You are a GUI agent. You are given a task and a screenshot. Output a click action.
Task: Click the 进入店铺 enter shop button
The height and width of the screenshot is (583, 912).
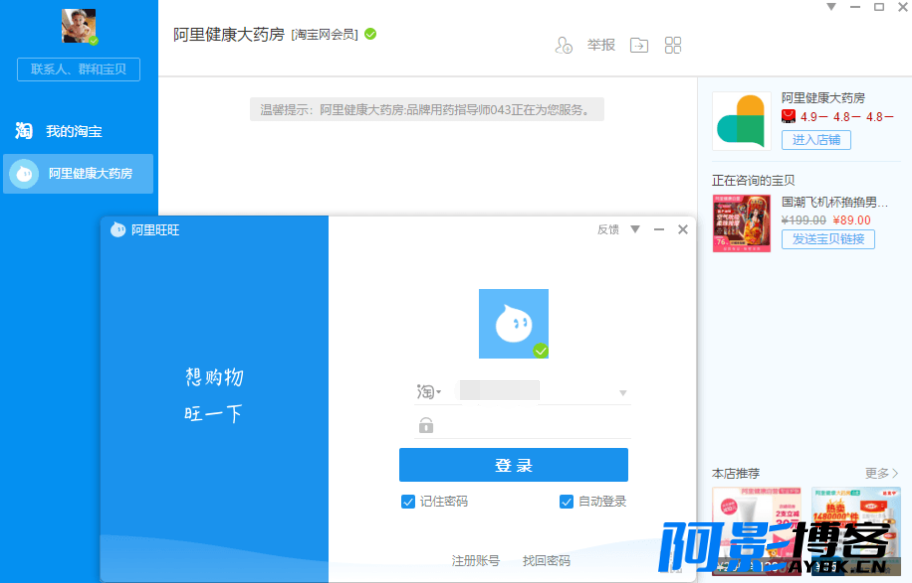816,140
